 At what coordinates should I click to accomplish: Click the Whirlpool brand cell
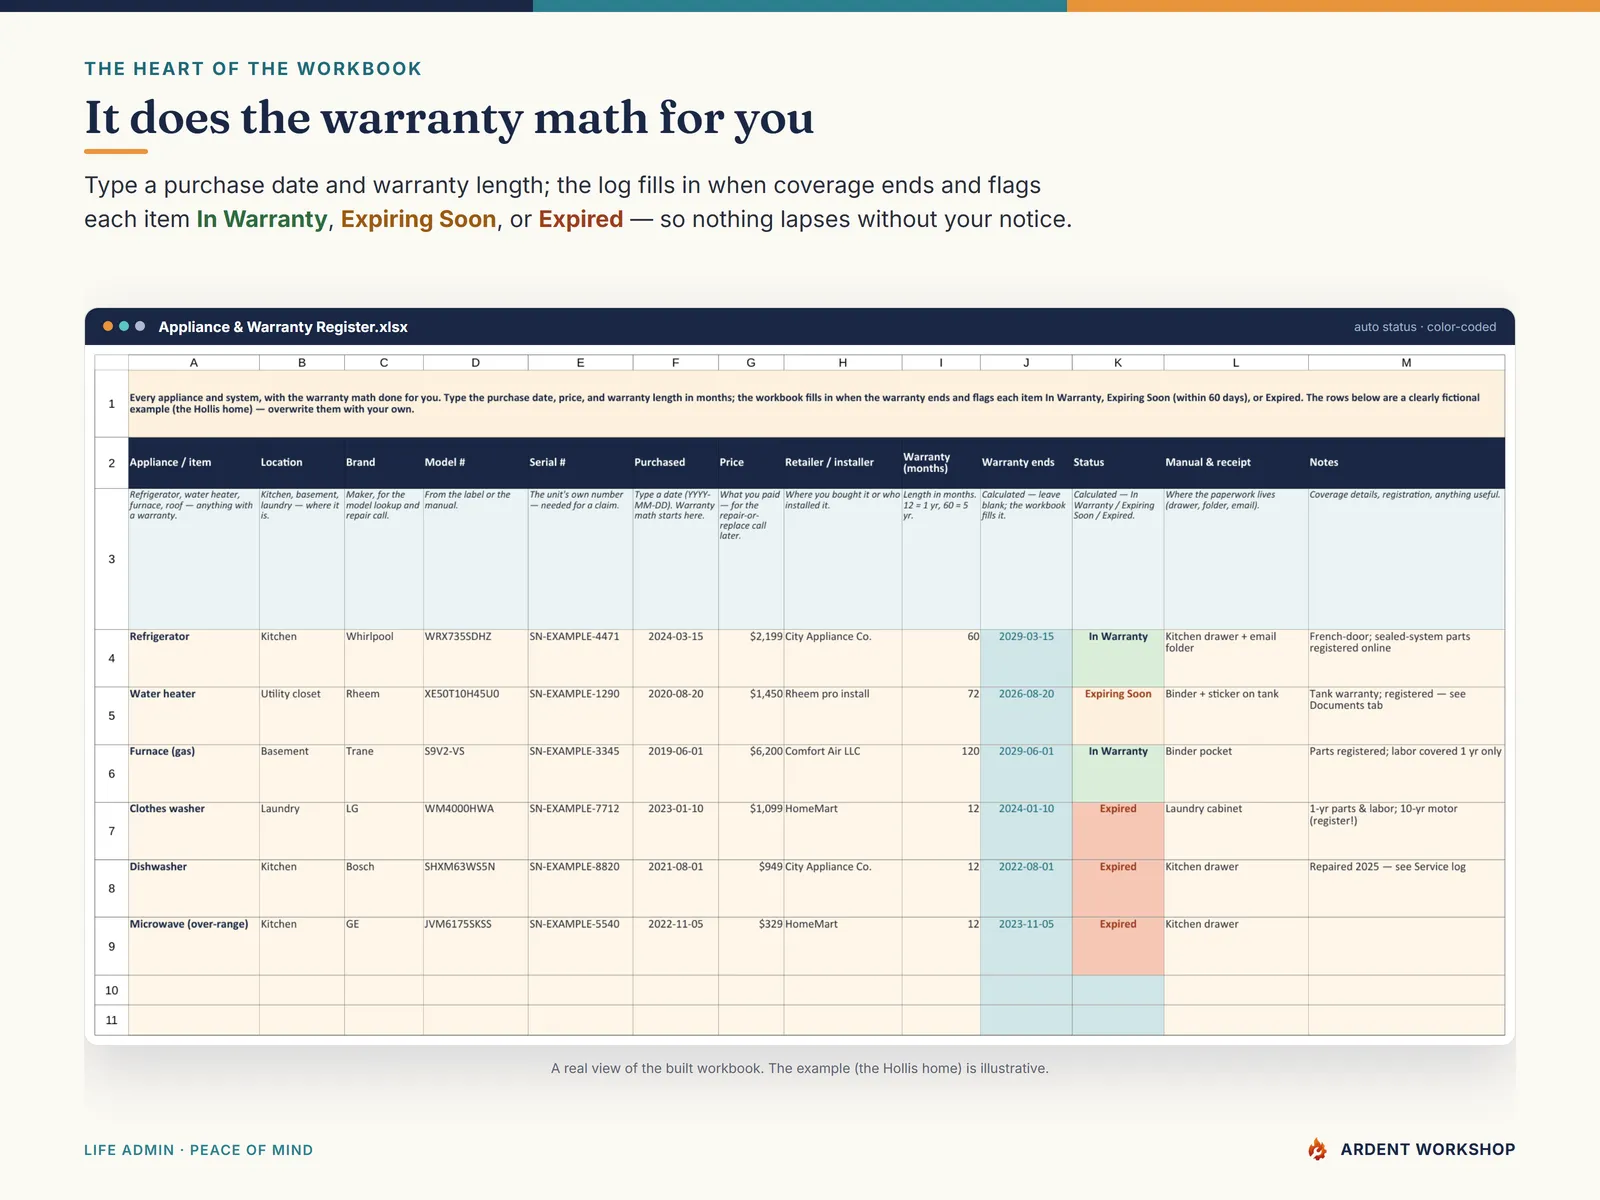384,658
